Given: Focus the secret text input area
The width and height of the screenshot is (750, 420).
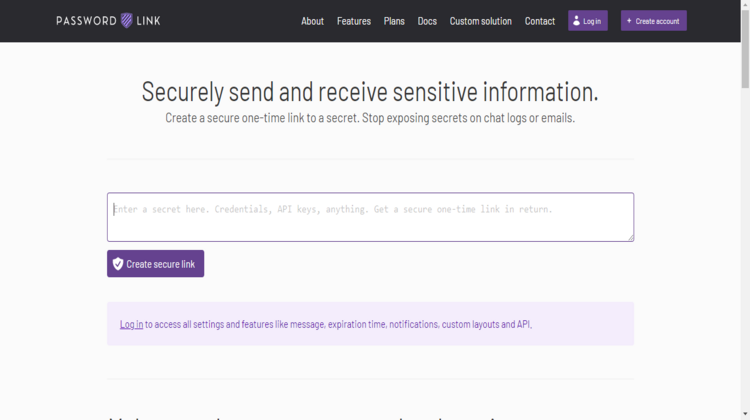Looking at the screenshot, I should (370, 217).
